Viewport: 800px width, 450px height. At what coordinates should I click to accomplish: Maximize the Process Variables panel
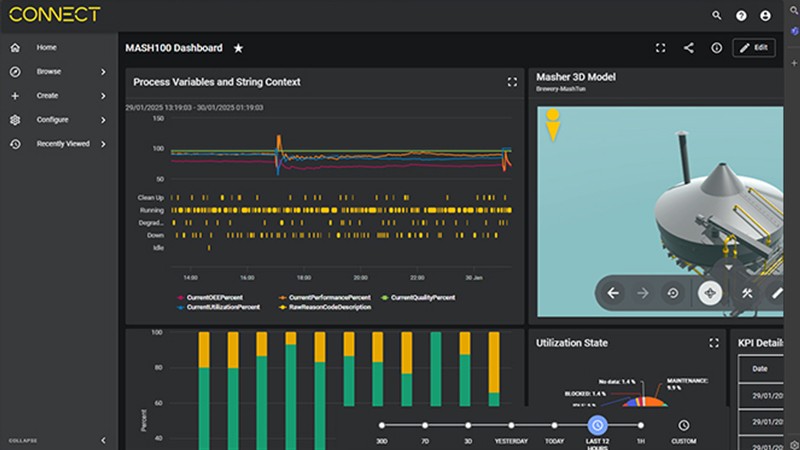tap(512, 82)
